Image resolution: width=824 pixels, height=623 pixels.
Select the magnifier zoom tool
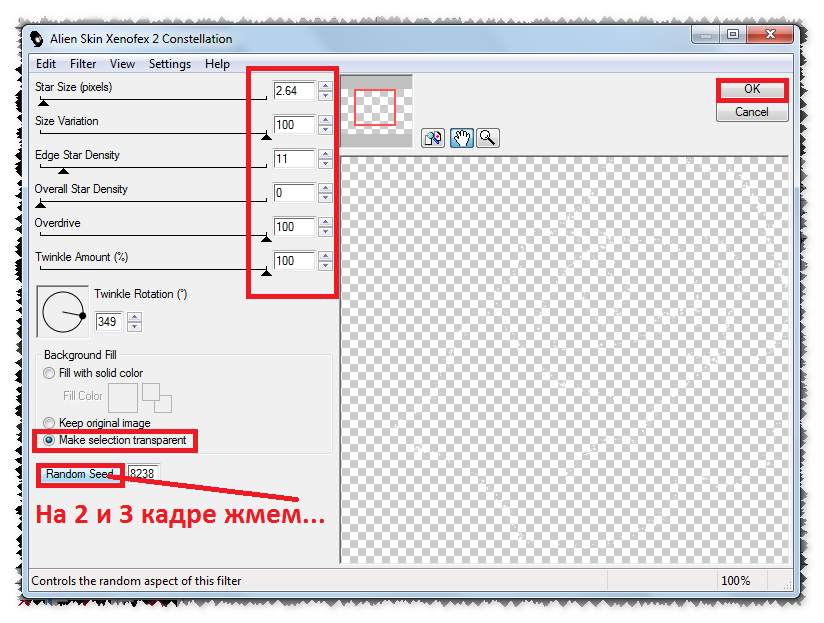pyautogui.click(x=488, y=138)
